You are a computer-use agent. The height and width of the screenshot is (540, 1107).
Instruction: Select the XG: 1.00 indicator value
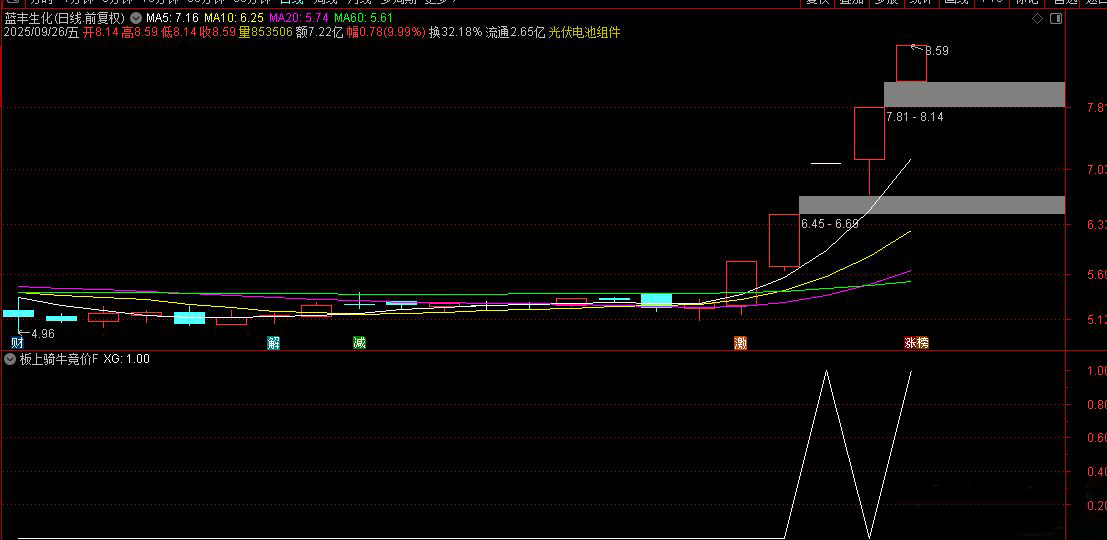tap(126, 359)
